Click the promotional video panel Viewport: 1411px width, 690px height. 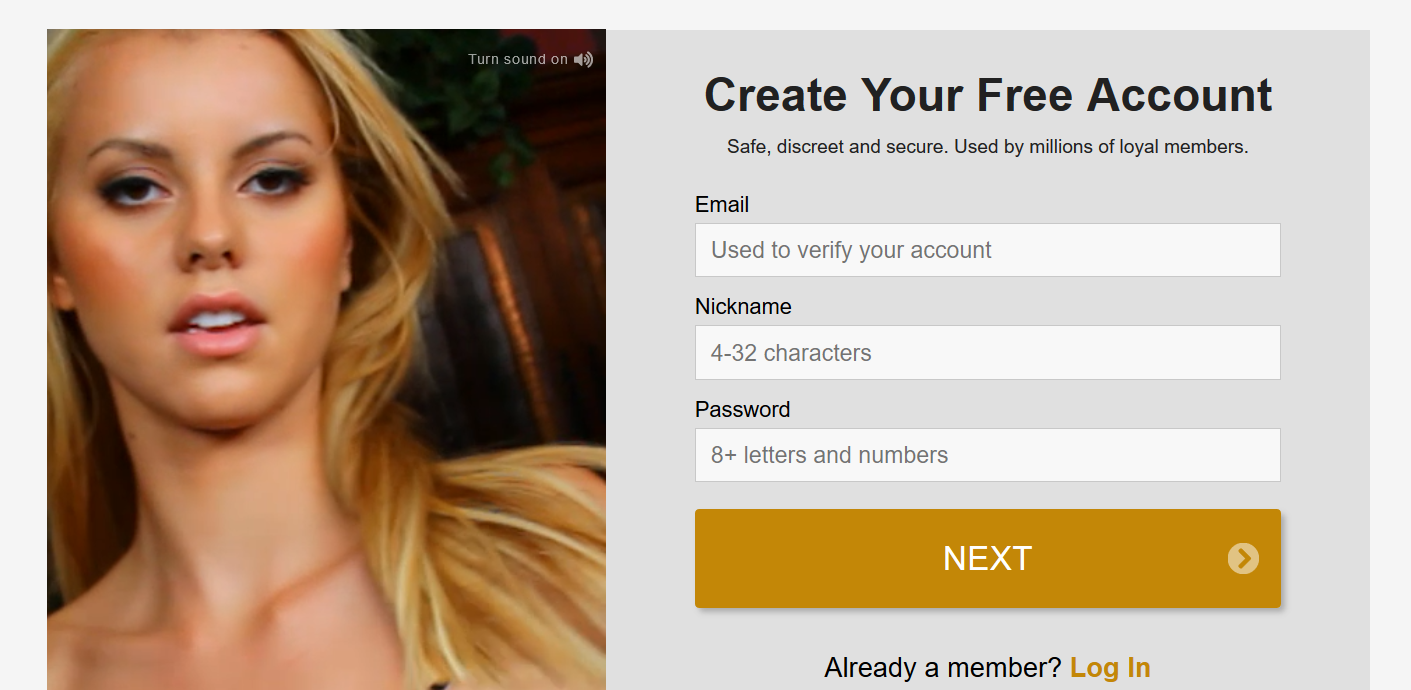pyautogui.click(x=326, y=360)
